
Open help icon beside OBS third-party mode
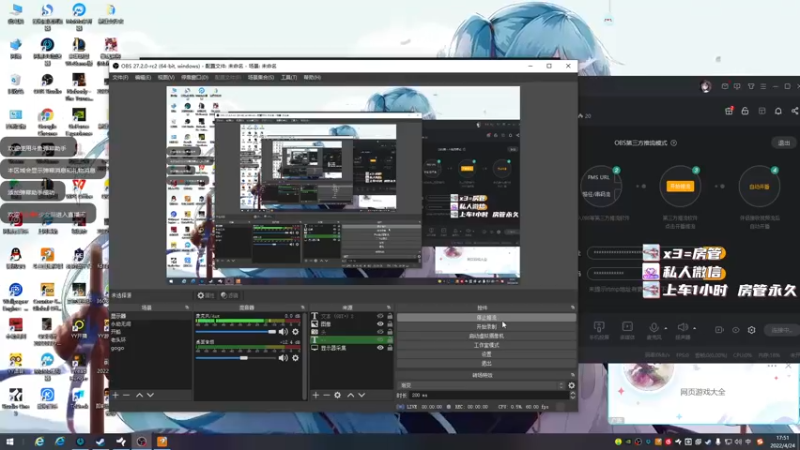[674, 143]
